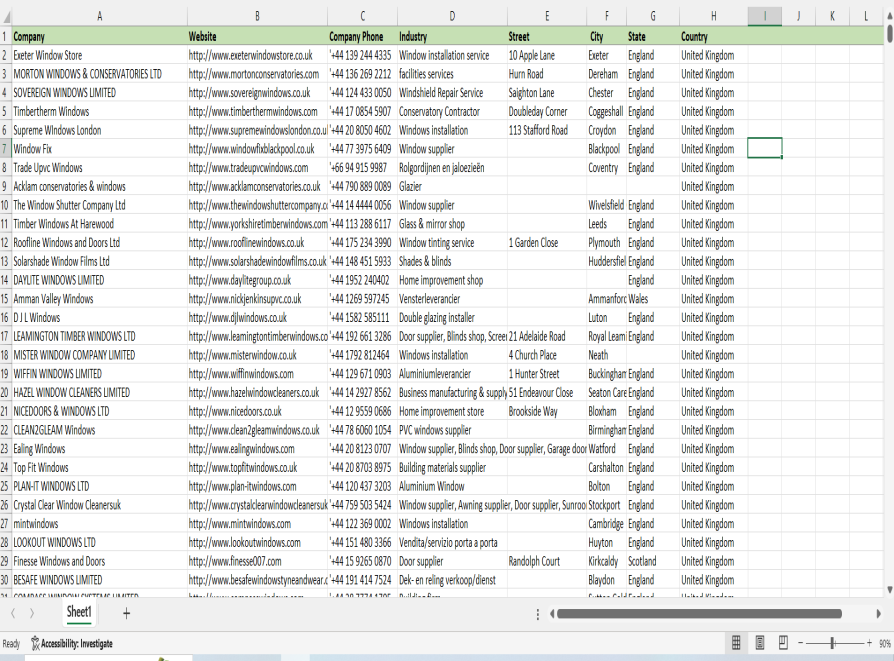This screenshot has height=661, width=894.
Task: Click the daylitegroup.co.uk website cell
Action: coord(257,280)
